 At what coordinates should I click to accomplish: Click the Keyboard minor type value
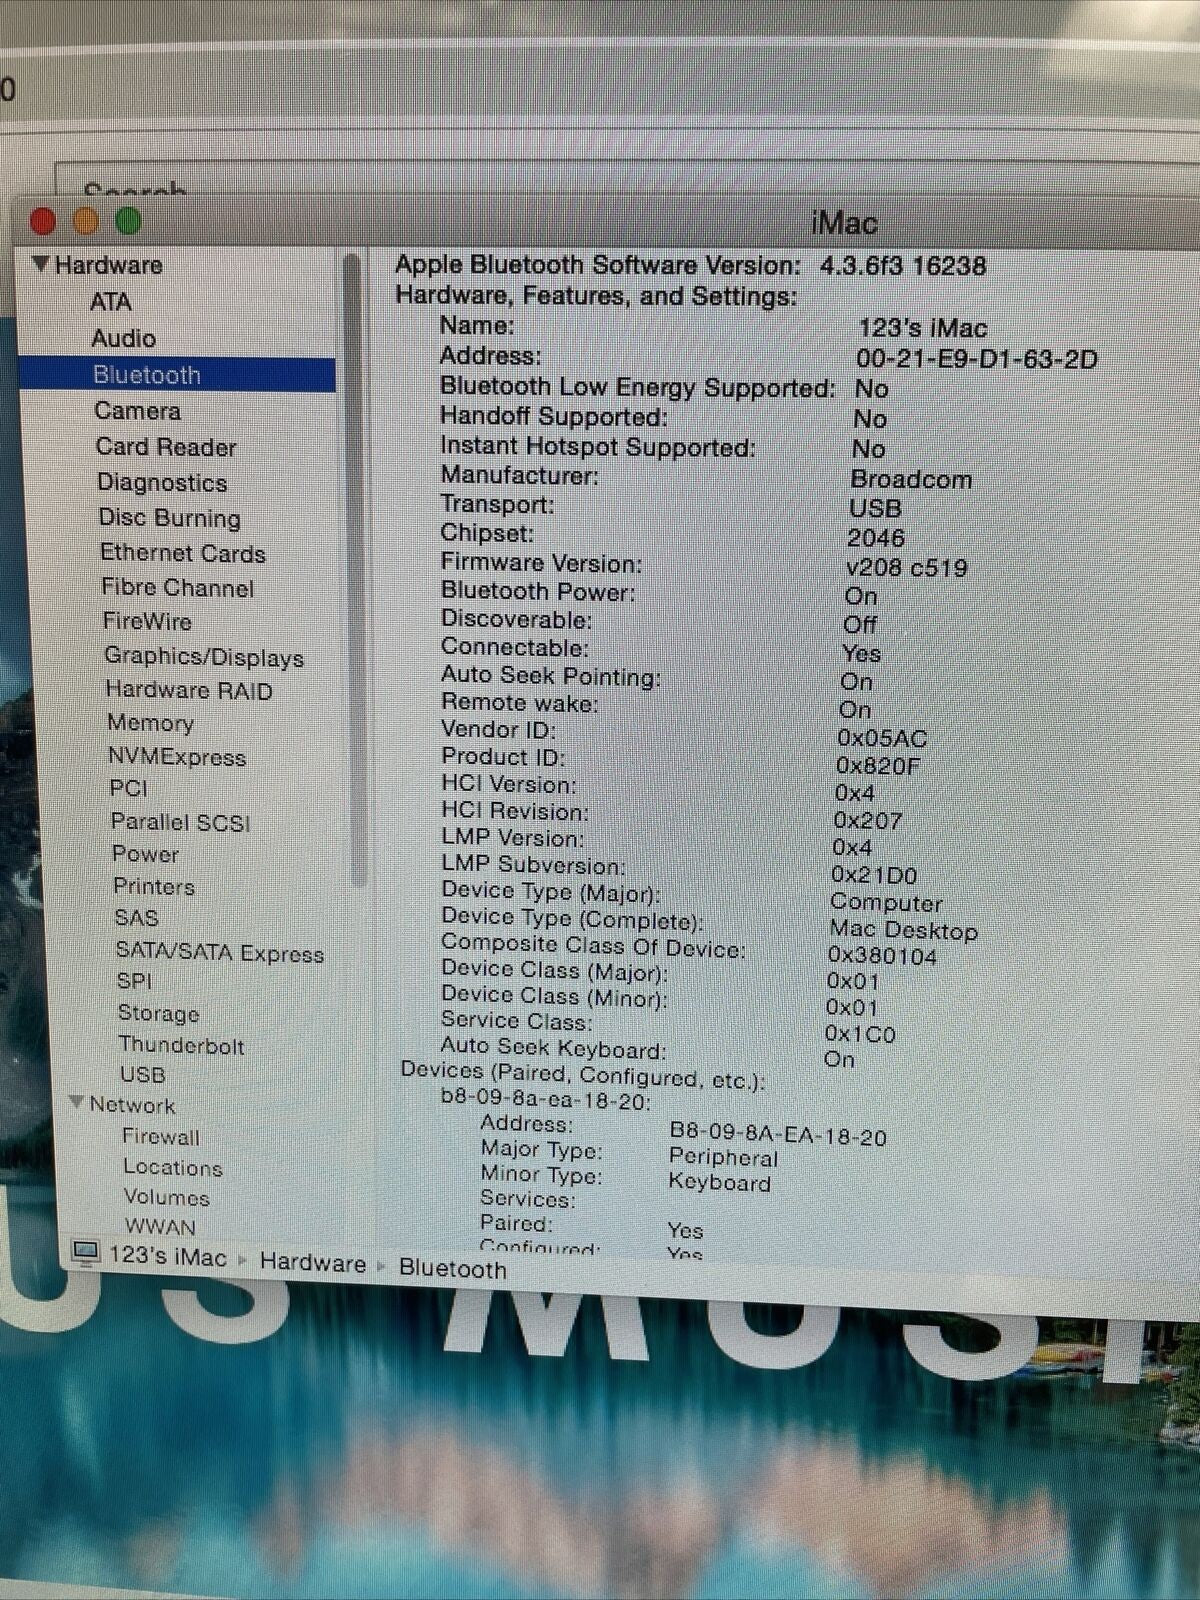coord(719,1182)
